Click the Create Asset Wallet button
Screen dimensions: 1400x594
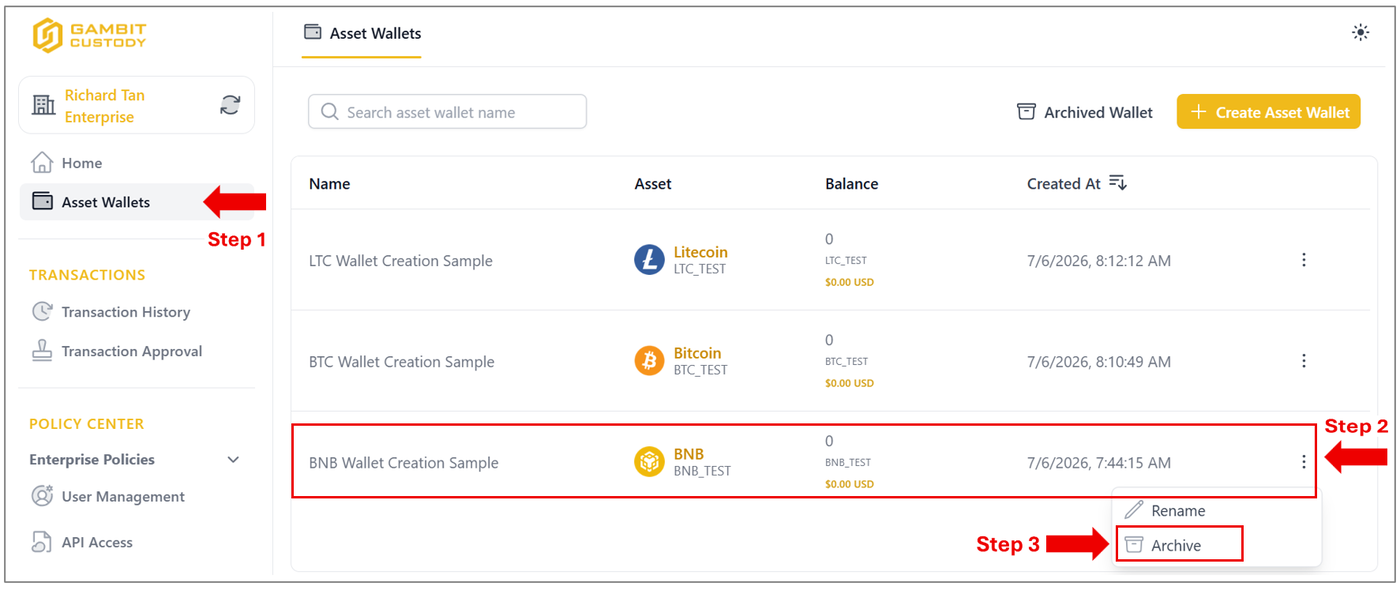pos(1268,112)
